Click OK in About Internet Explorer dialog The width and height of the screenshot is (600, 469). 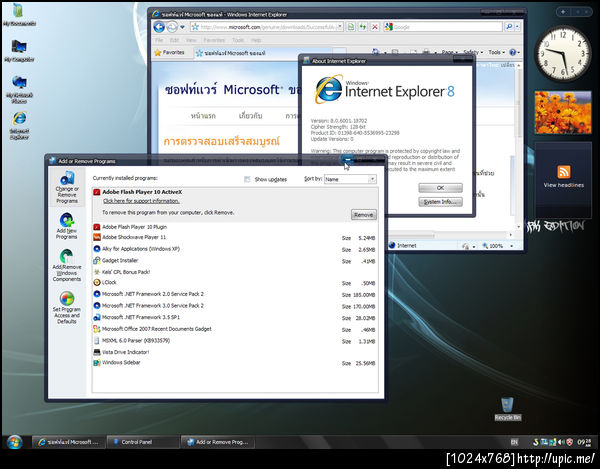(440, 188)
